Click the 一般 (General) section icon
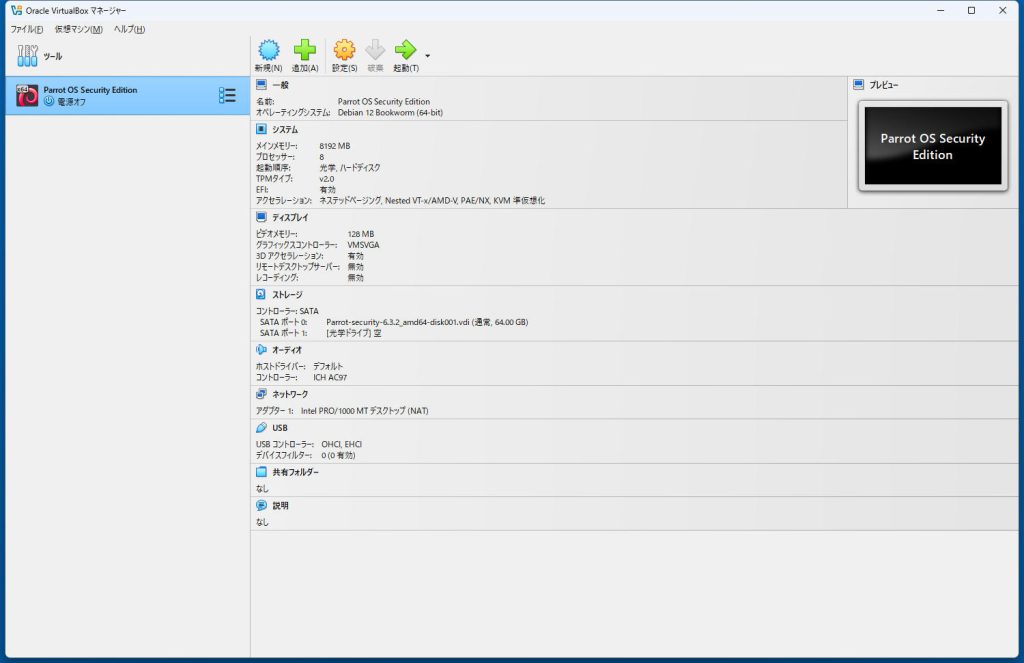Image resolution: width=1024 pixels, height=663 pixels. (x=261, y=85)
